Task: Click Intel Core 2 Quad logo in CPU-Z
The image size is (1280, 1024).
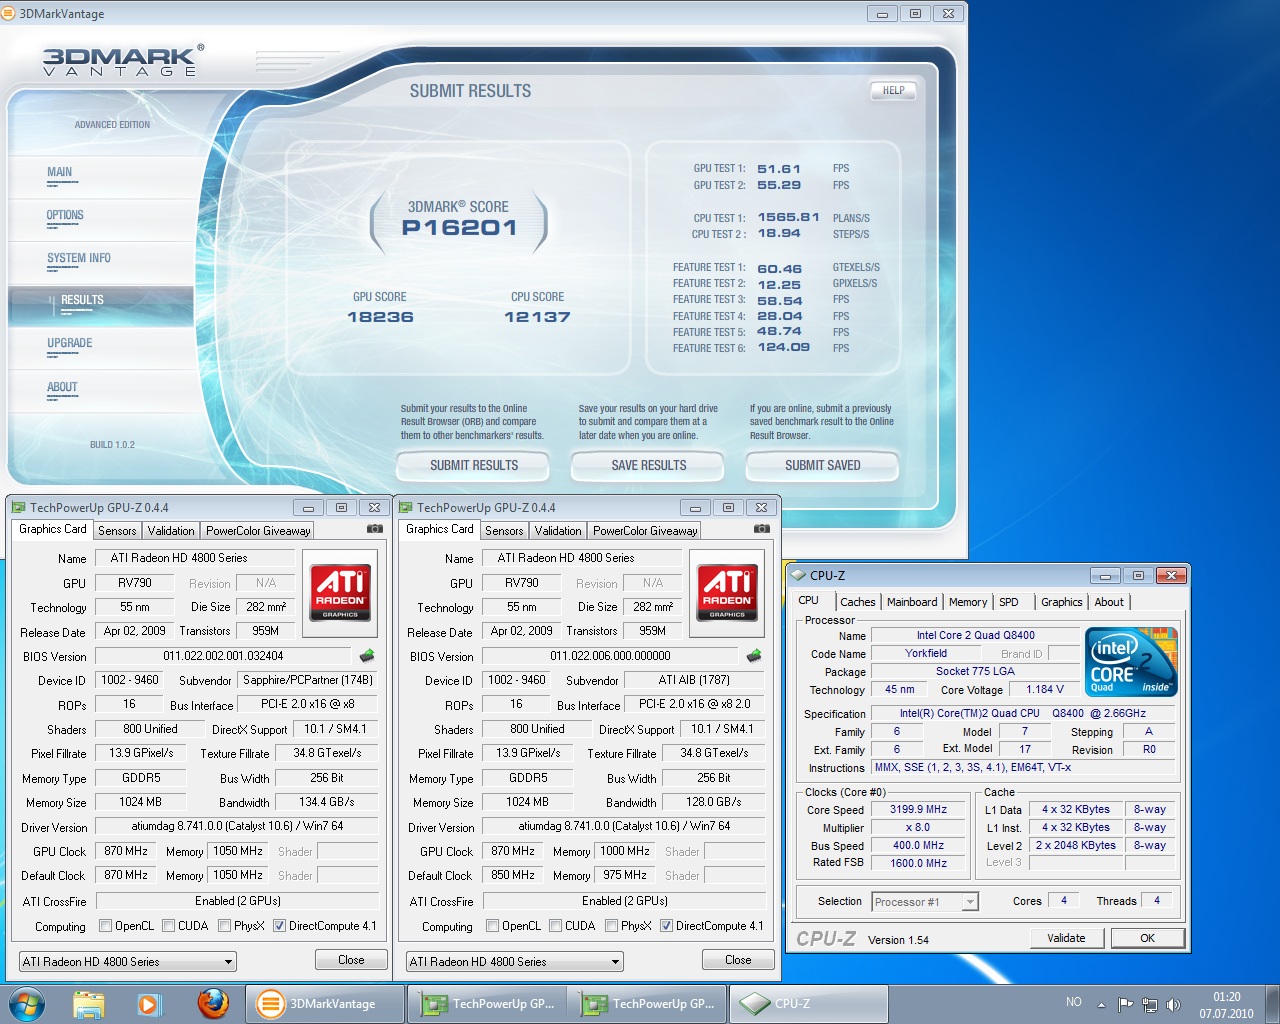Action: click(x=1131, y=662)
